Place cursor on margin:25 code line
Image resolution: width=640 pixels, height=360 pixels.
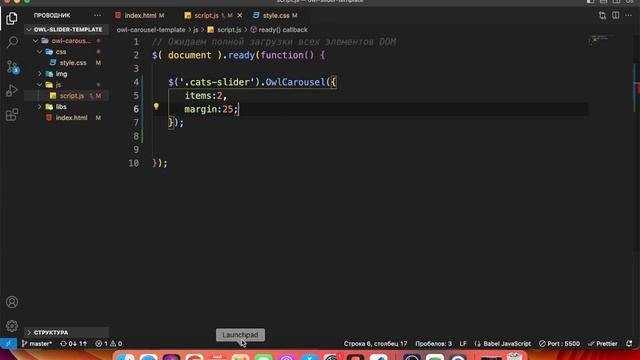(211, 109)
